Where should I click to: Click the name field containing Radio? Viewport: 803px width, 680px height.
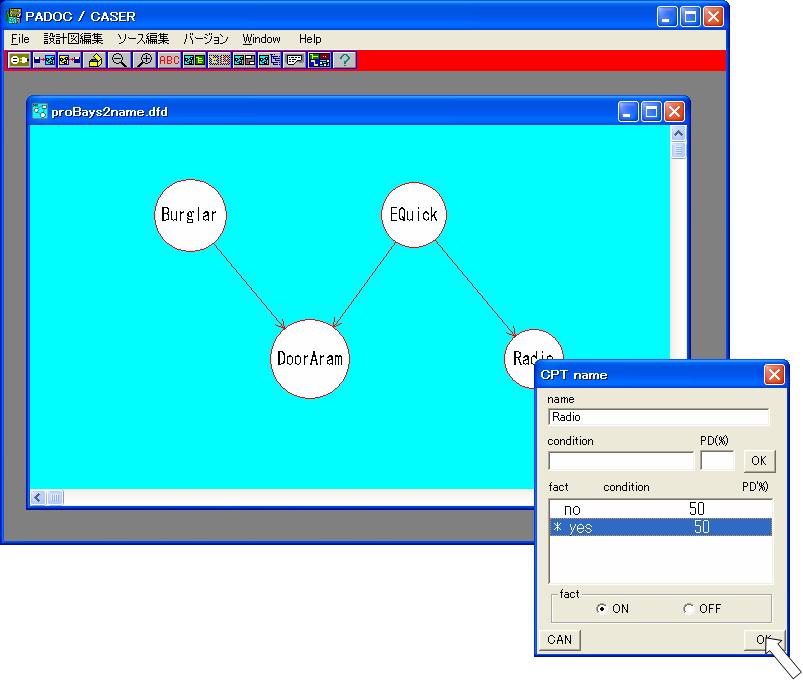[x=658, y=417]
